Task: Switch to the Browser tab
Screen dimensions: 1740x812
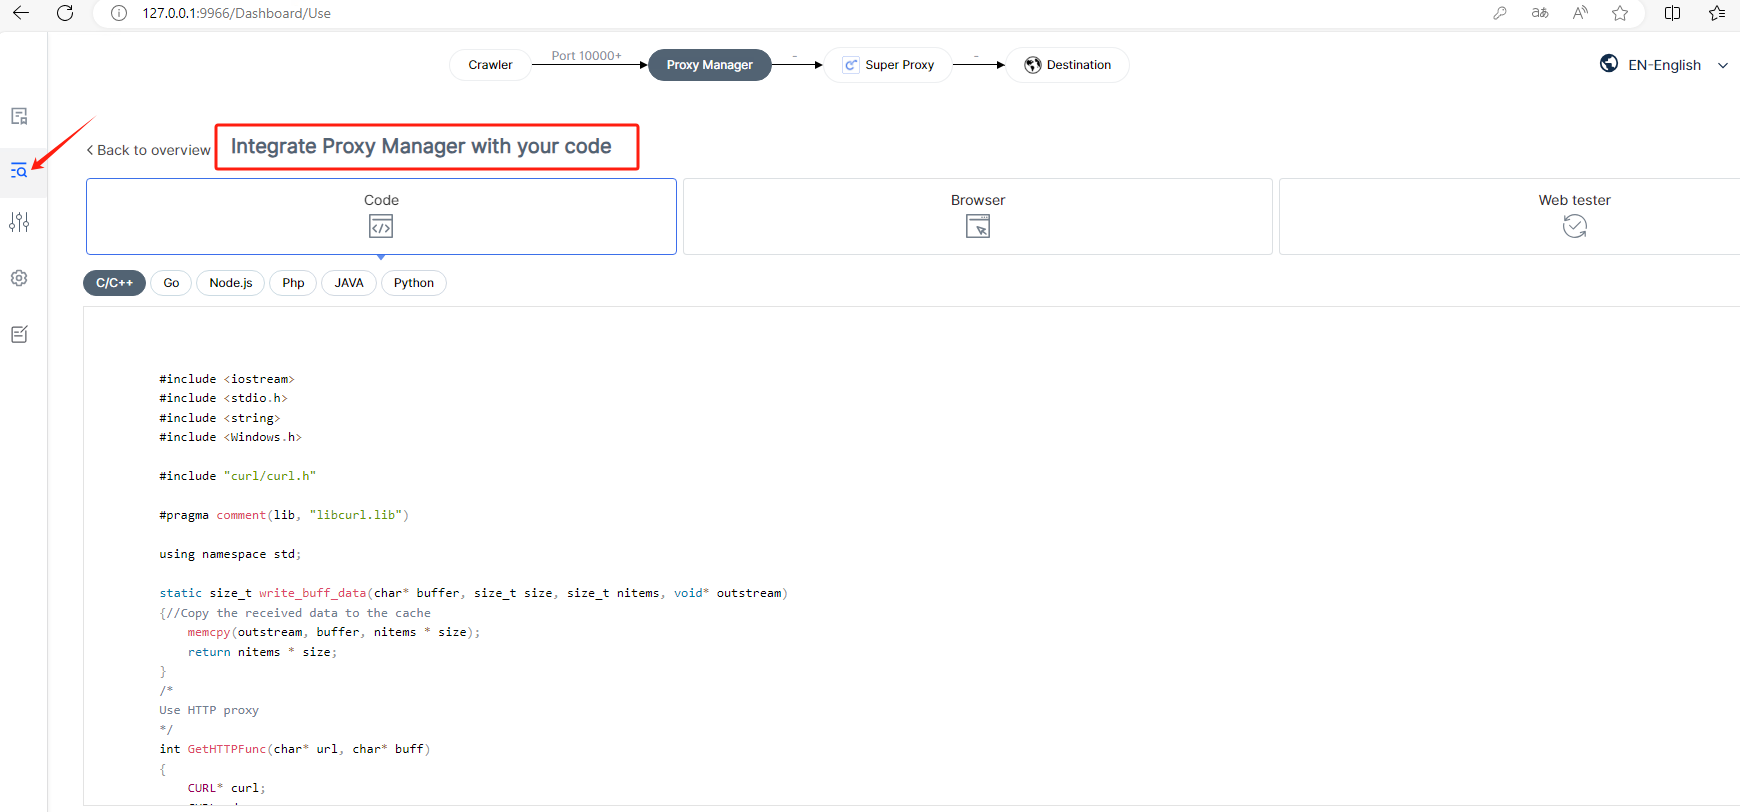Action: (x=977, y=216)
